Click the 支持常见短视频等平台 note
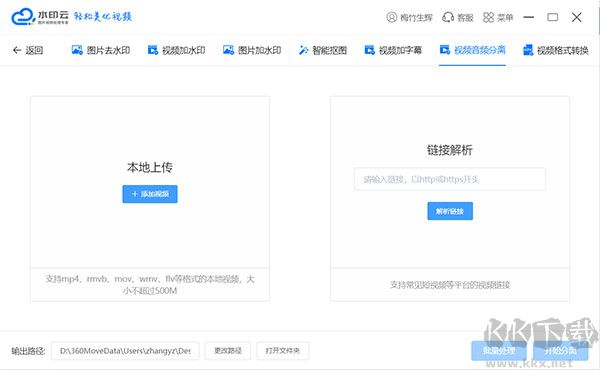This screenshot has height=370, width=600. (x=450, y=285)
